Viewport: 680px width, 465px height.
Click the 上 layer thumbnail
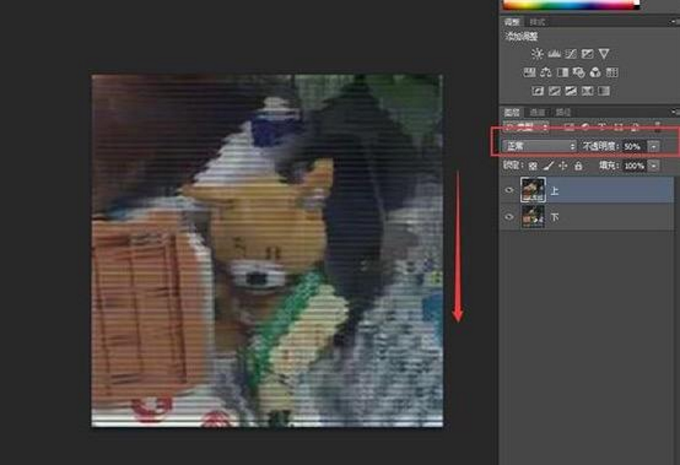533,190
